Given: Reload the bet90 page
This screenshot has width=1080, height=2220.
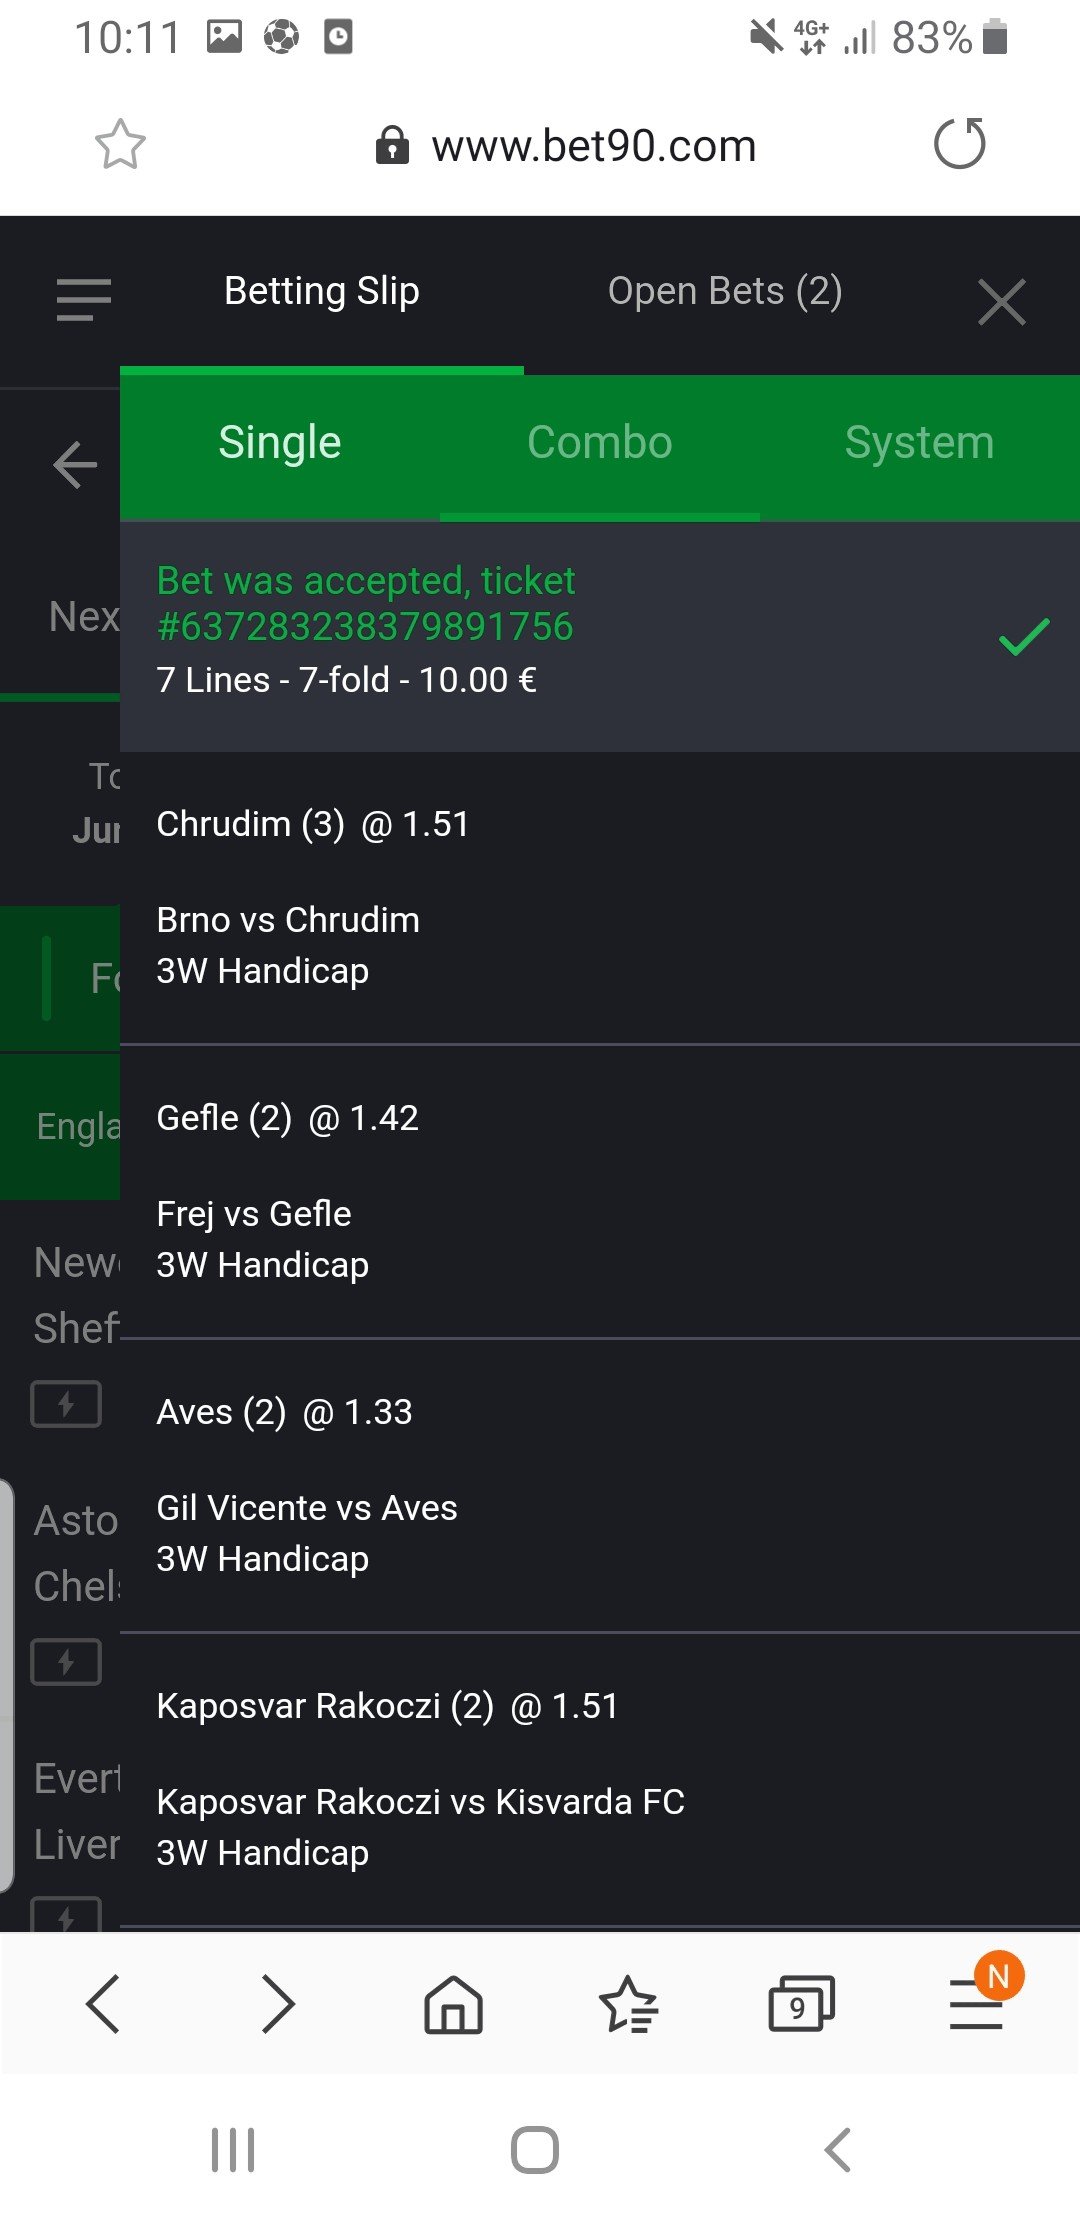Looking at the screenshot, I should point(960,144).
